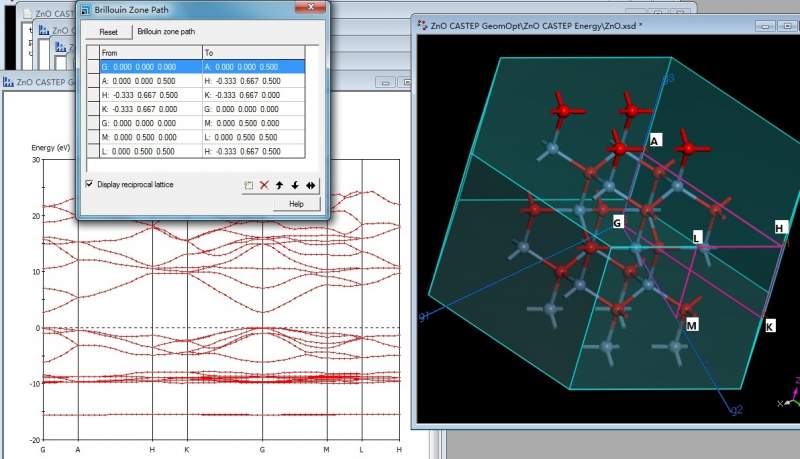This screenshot has height=459, width=800.
Task: Click the red X delete segment icon
Action: coord(264,185)
